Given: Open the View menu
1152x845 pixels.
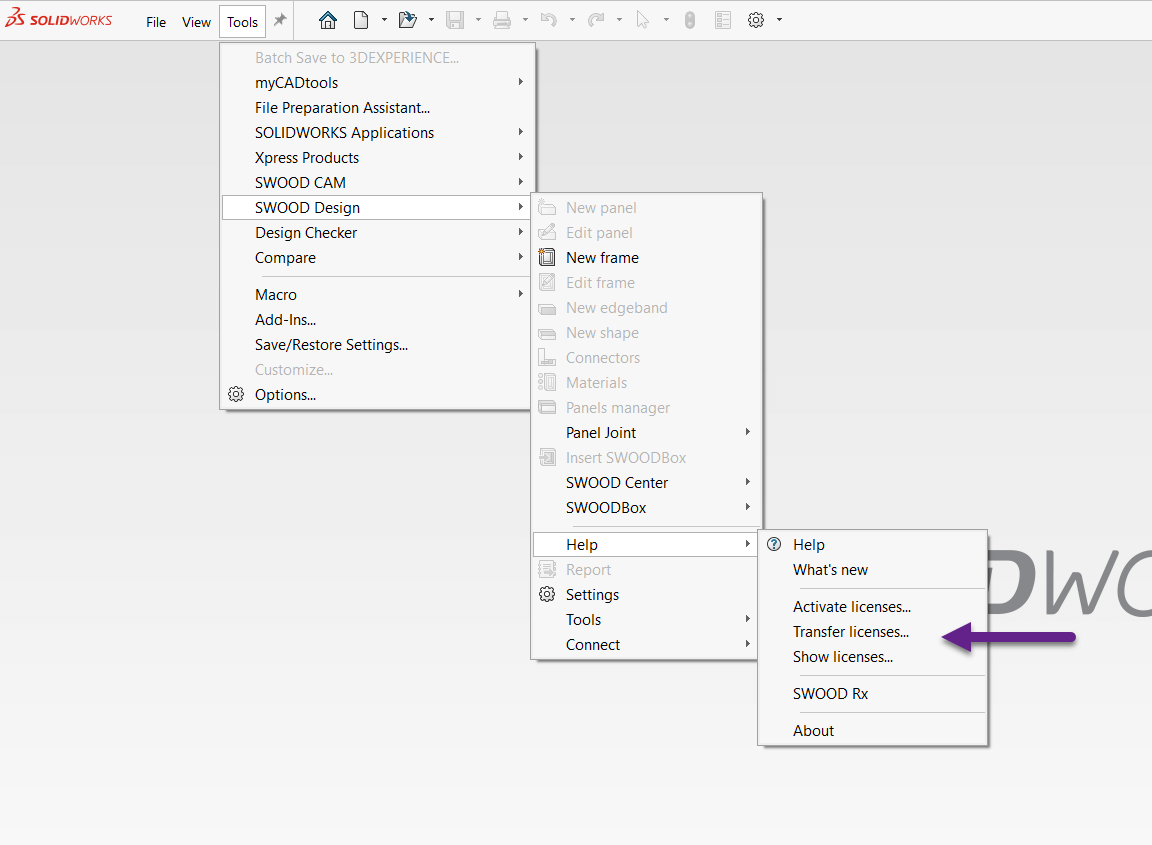Looking at the screenshot, I should [196, 22].
